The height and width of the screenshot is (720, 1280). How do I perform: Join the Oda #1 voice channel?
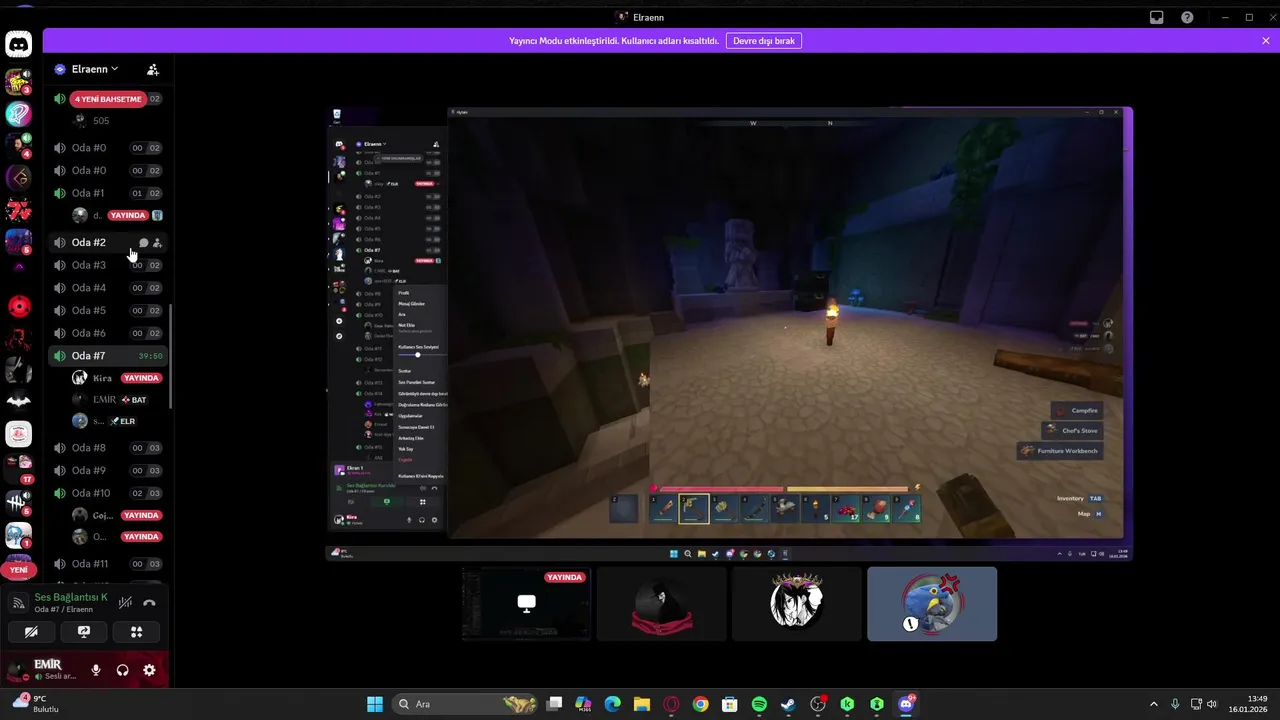point(108,193)
